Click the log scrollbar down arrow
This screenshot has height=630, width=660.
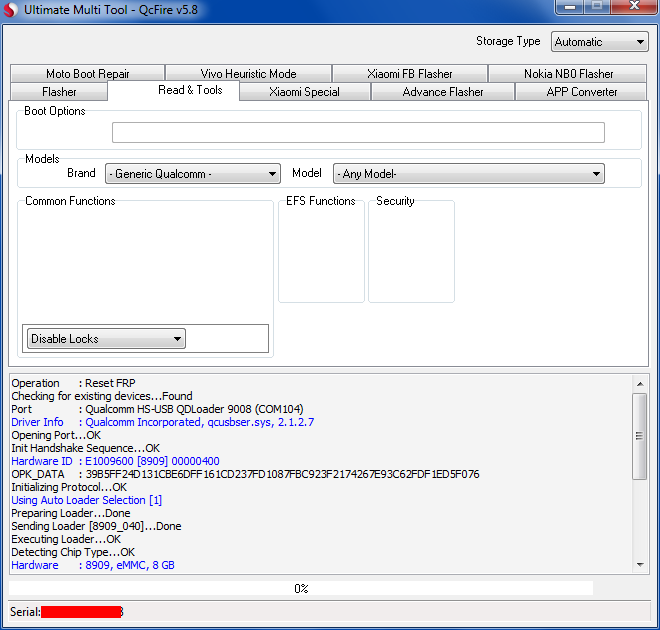coord(640,565)
